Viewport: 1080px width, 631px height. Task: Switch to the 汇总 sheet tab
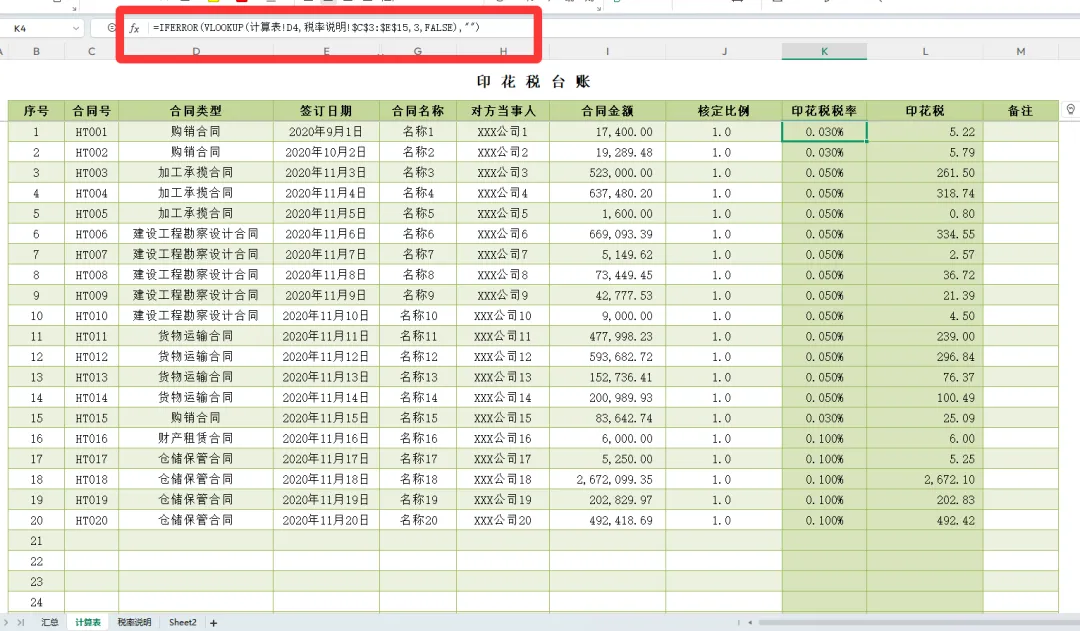coord(50,622)
